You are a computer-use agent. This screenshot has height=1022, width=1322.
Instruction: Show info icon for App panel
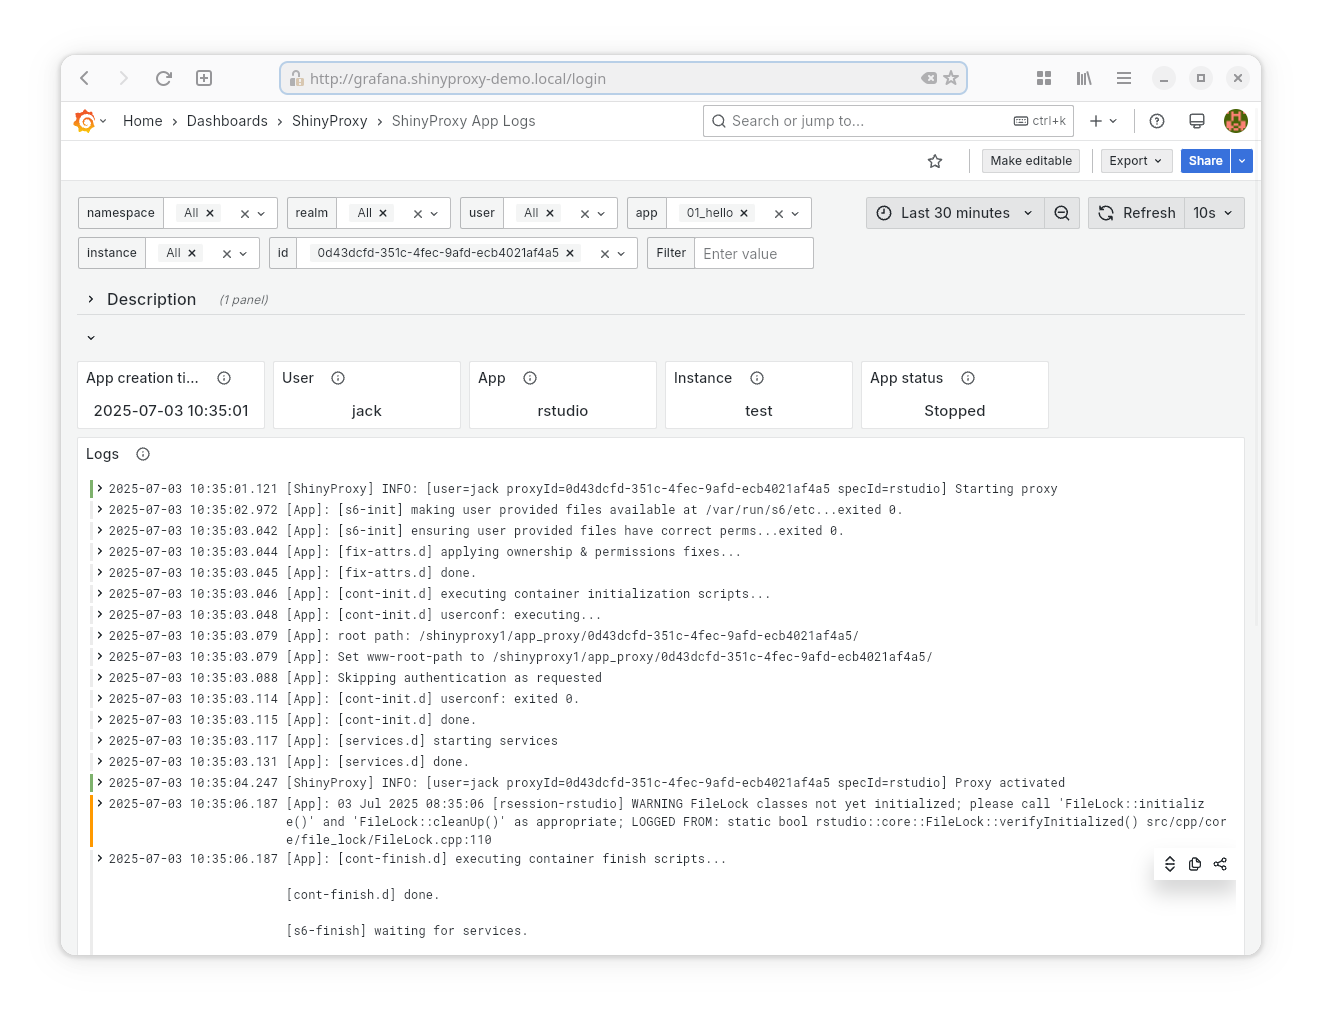pyautogui.click(x=530, y=378)
